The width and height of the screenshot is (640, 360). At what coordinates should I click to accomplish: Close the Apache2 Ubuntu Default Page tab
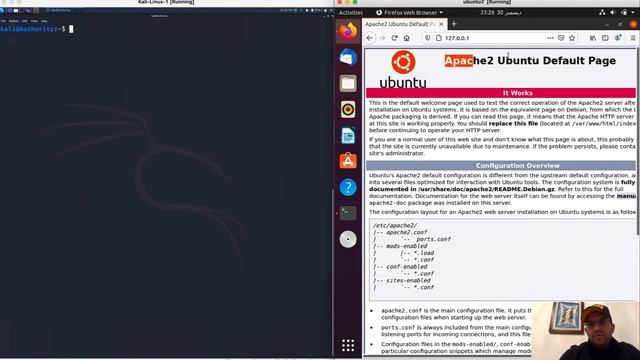pyautogui.click(x=441, y=24)
